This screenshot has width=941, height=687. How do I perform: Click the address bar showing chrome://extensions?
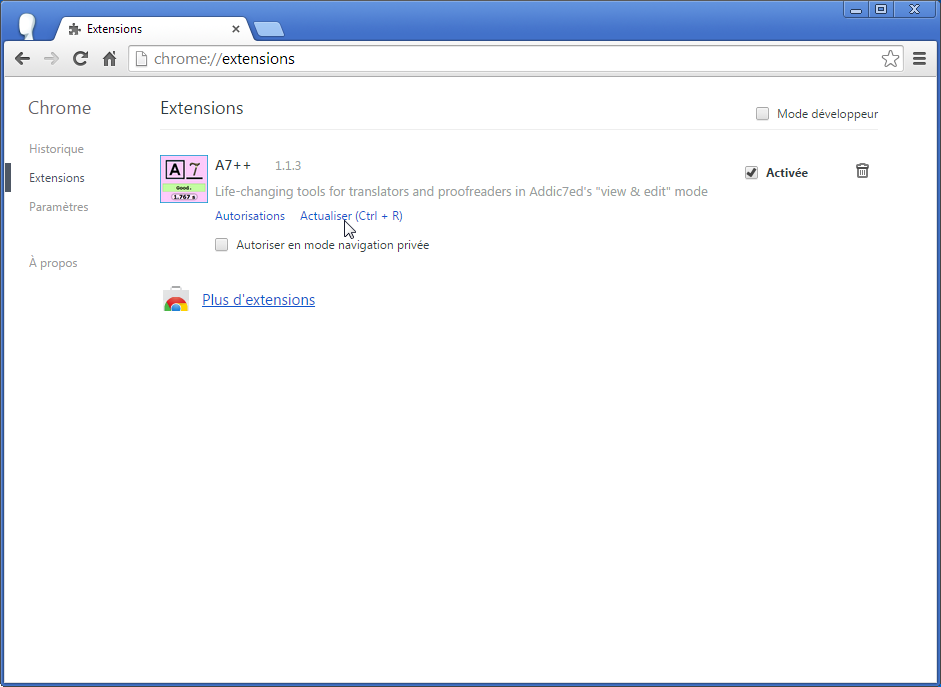(500, 59)
